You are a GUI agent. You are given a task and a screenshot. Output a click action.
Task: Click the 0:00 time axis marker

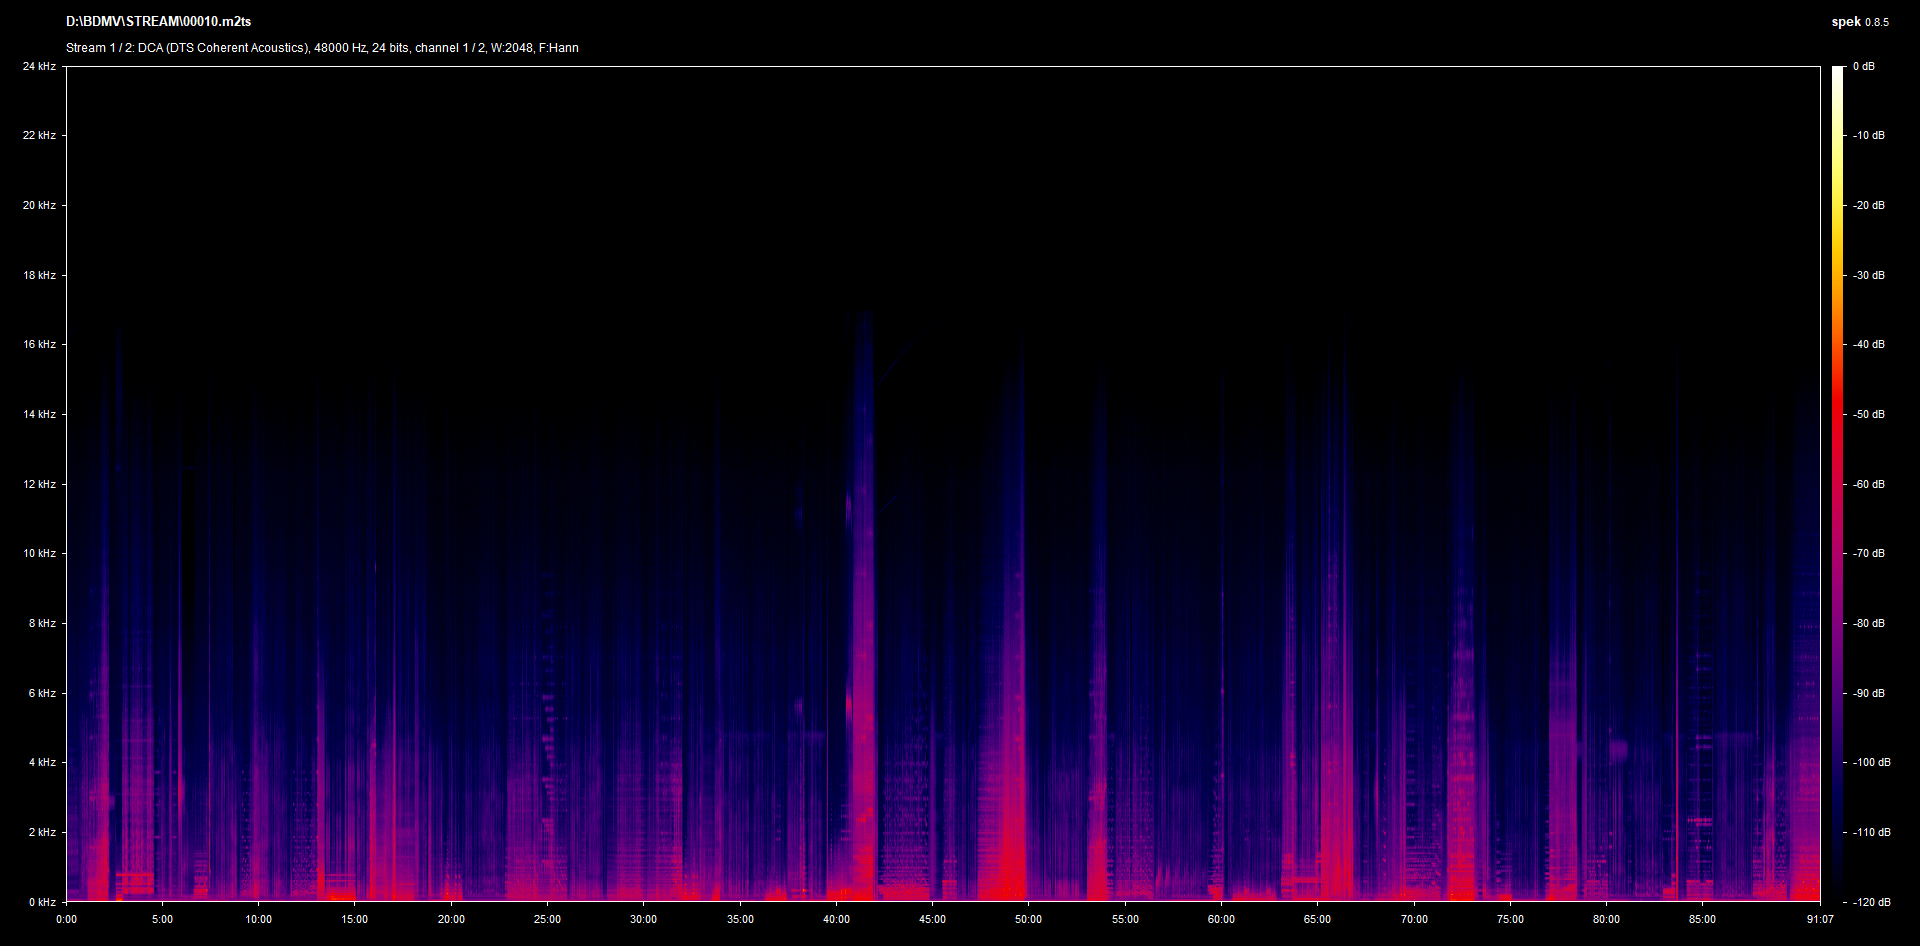point(66,919)
